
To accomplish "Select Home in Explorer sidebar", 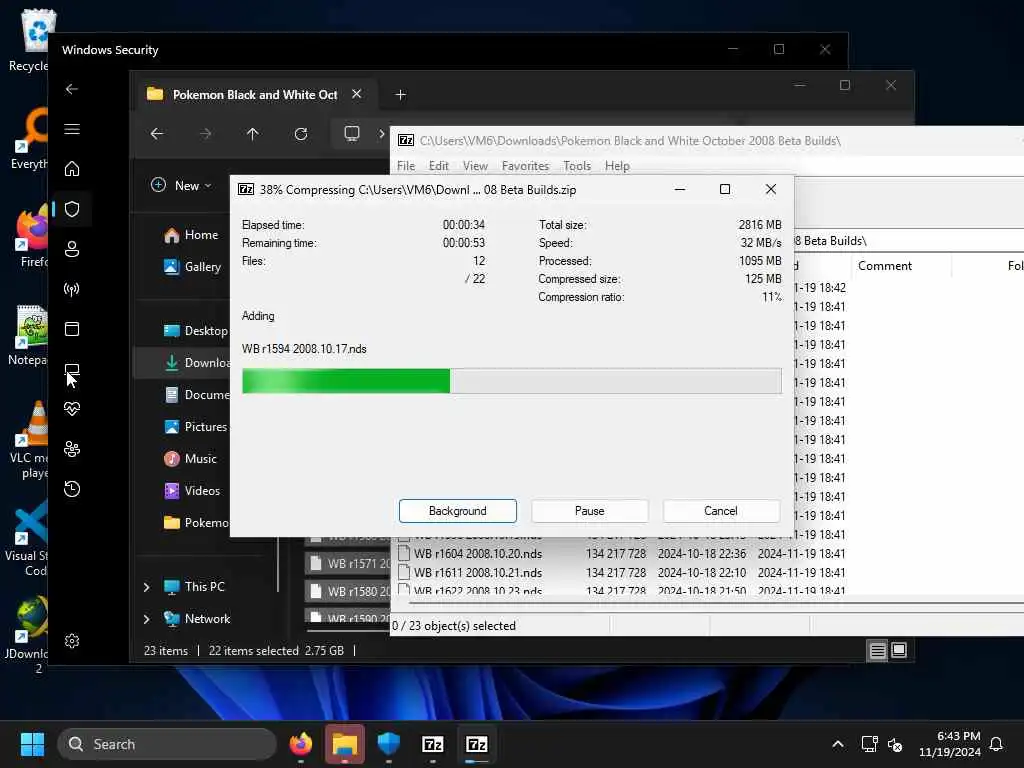I will 191,234.
